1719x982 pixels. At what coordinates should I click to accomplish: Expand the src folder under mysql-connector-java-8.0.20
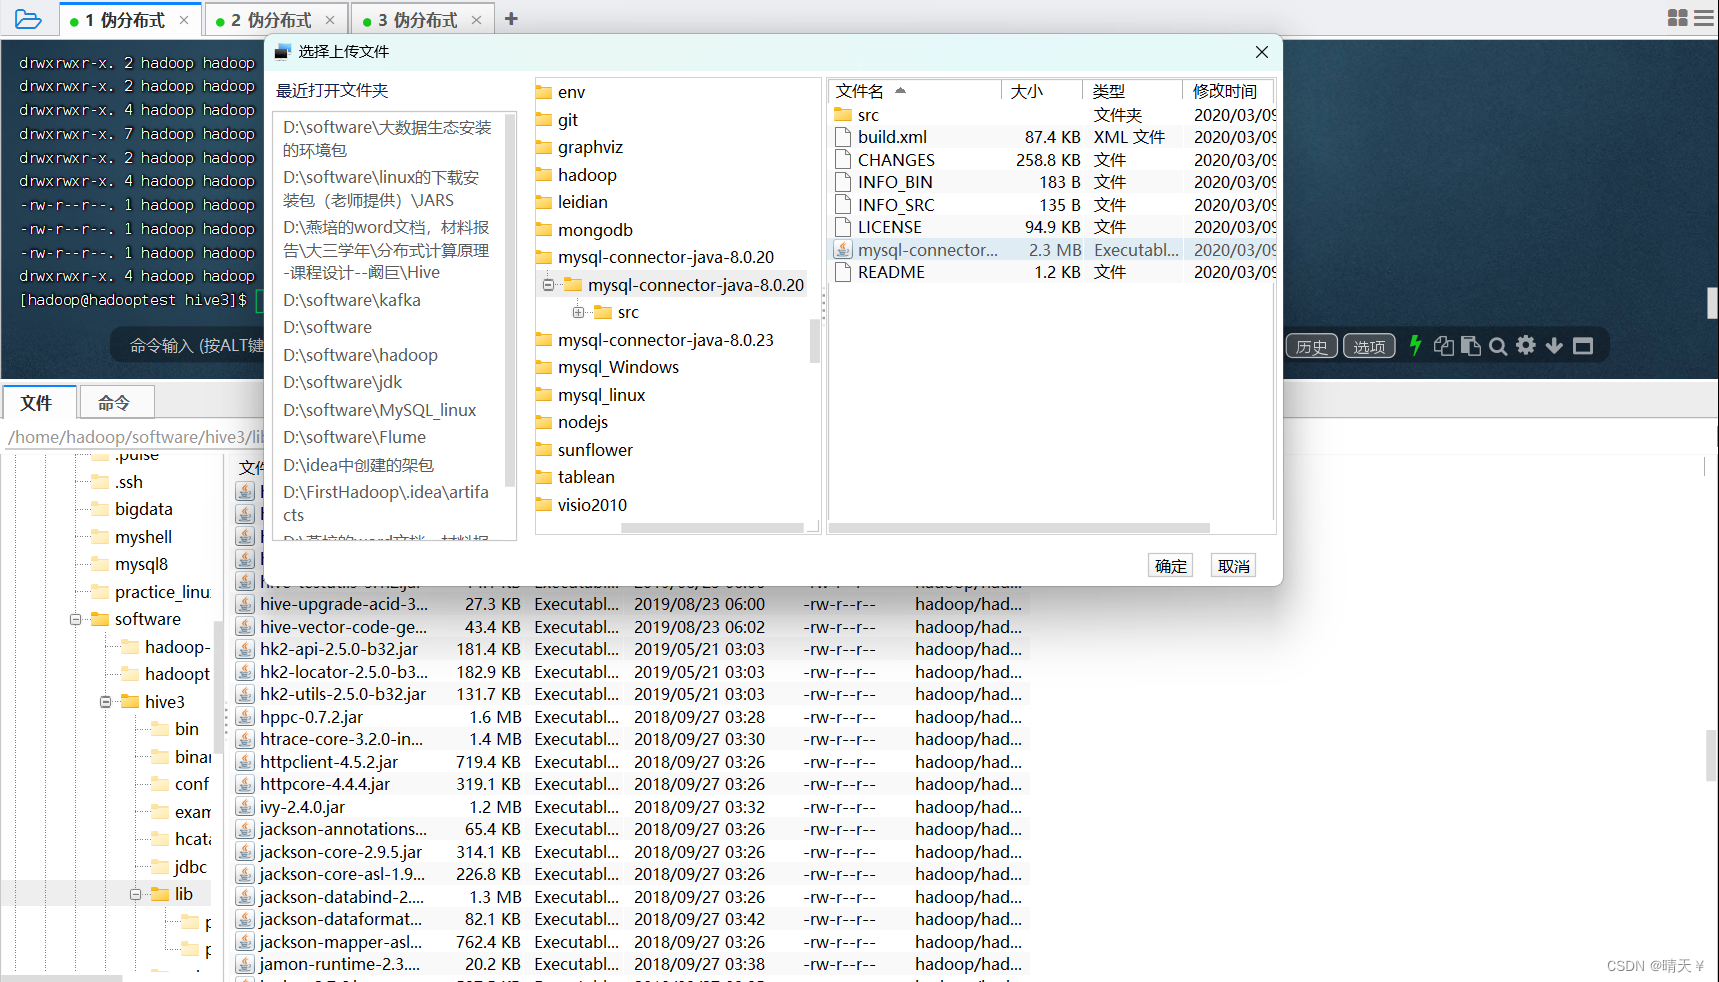coord(578,311)
